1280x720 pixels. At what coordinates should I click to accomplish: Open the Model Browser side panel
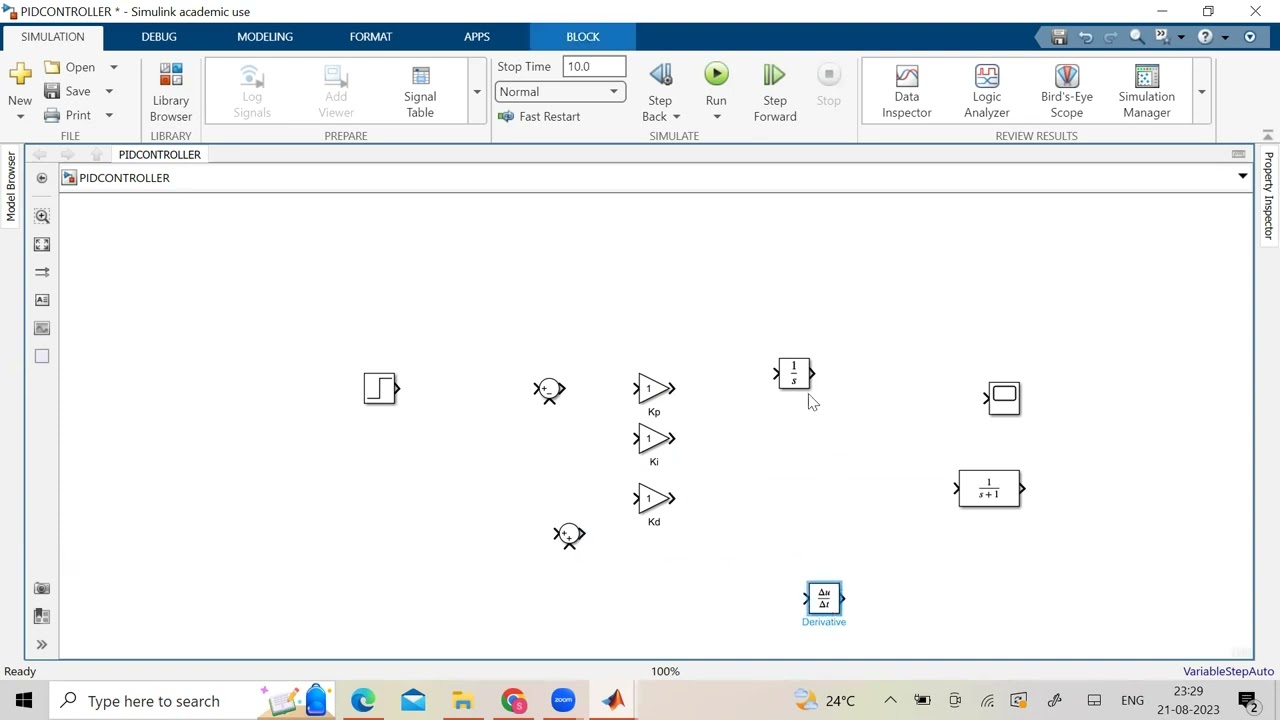point(11,187)
